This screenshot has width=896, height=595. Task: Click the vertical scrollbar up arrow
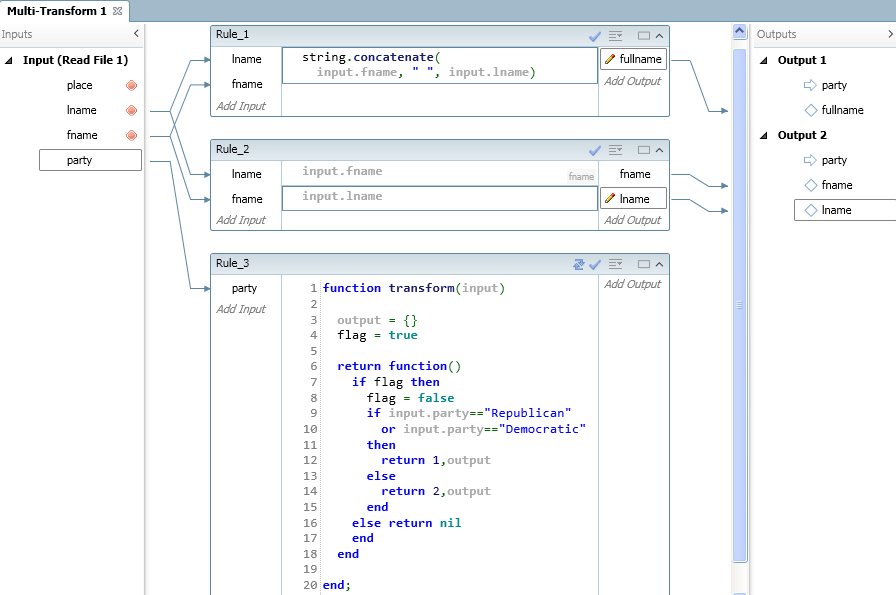pos(740,33)
